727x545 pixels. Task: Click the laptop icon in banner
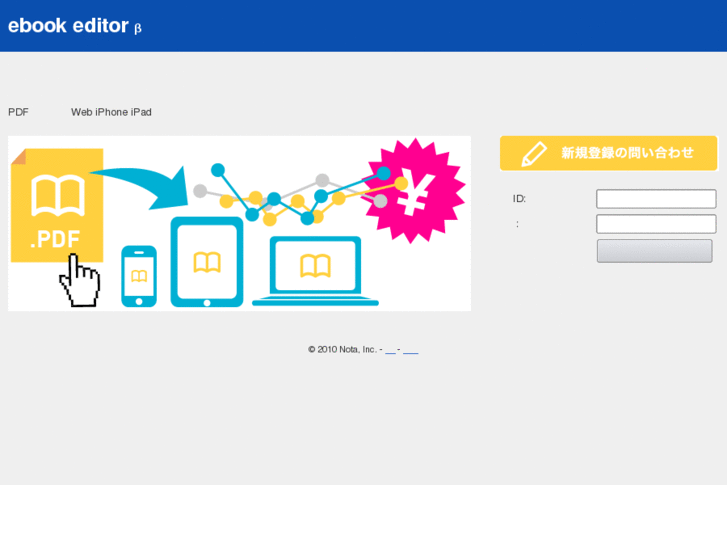pyautogui.click(x=315, y=271)
